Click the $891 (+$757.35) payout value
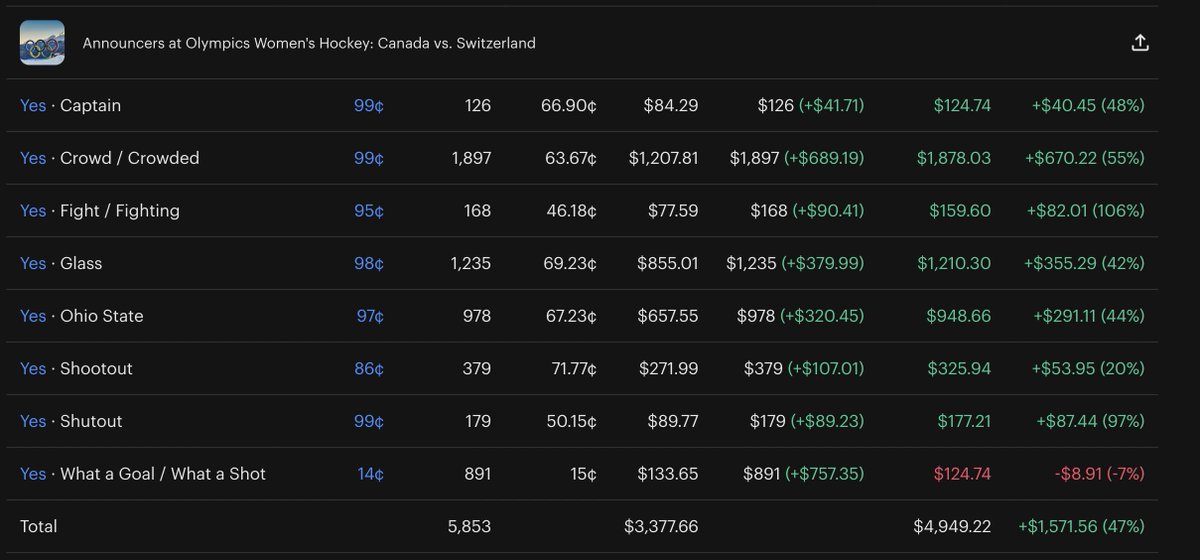The height and width of the screenshot is (560, 1200). pos(804,474)
